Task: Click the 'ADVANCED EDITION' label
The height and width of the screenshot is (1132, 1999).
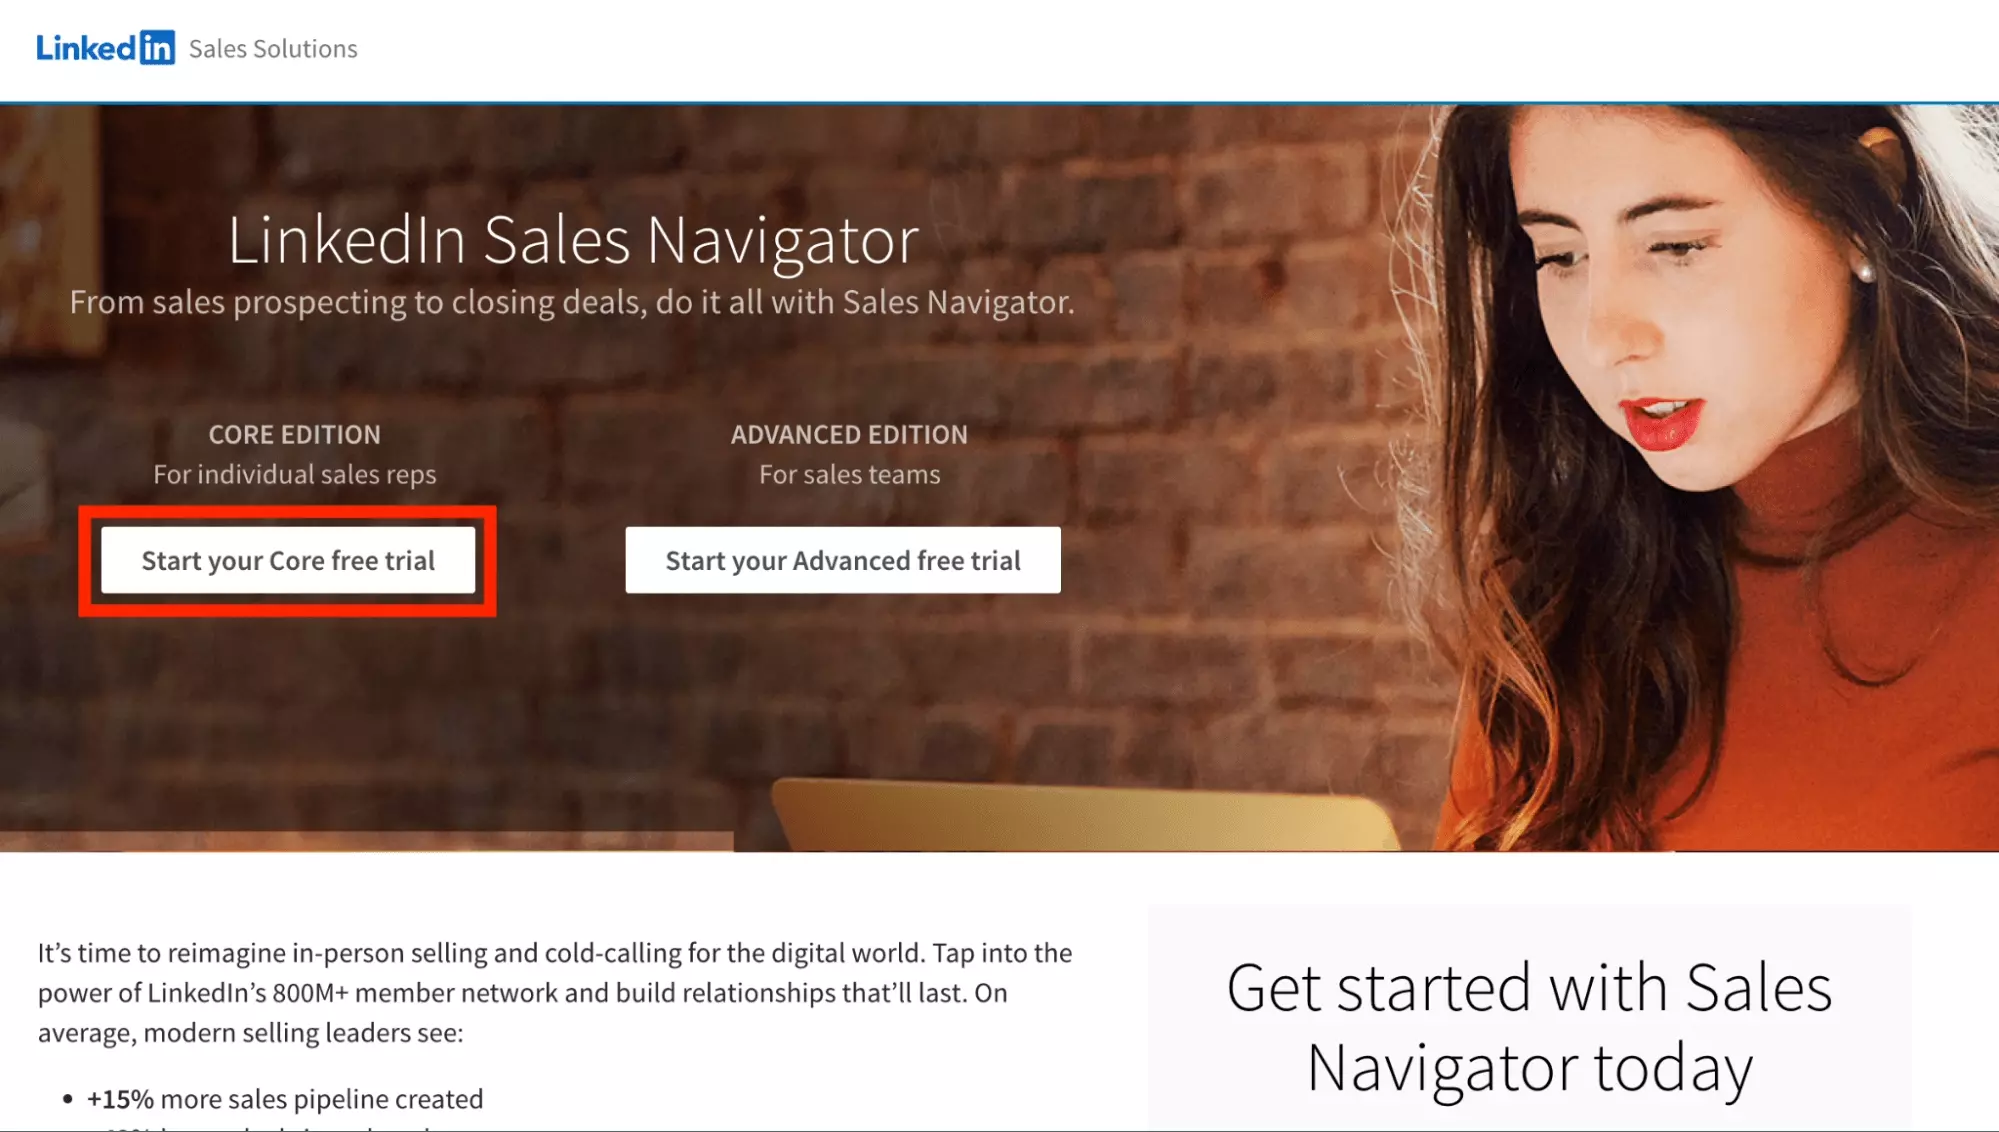Action: (849, 435)
